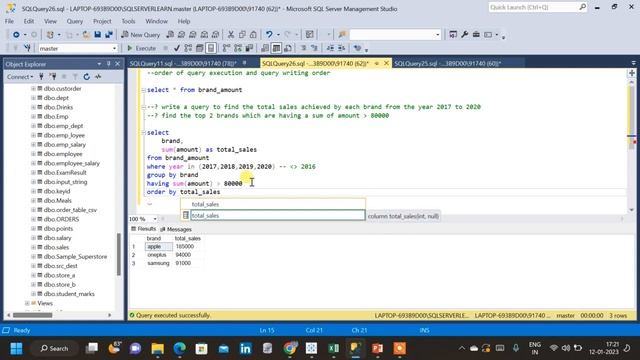Expand the dbo.custorder table node
The height and width of the screenshot is (360, 640).
point(33,89)
